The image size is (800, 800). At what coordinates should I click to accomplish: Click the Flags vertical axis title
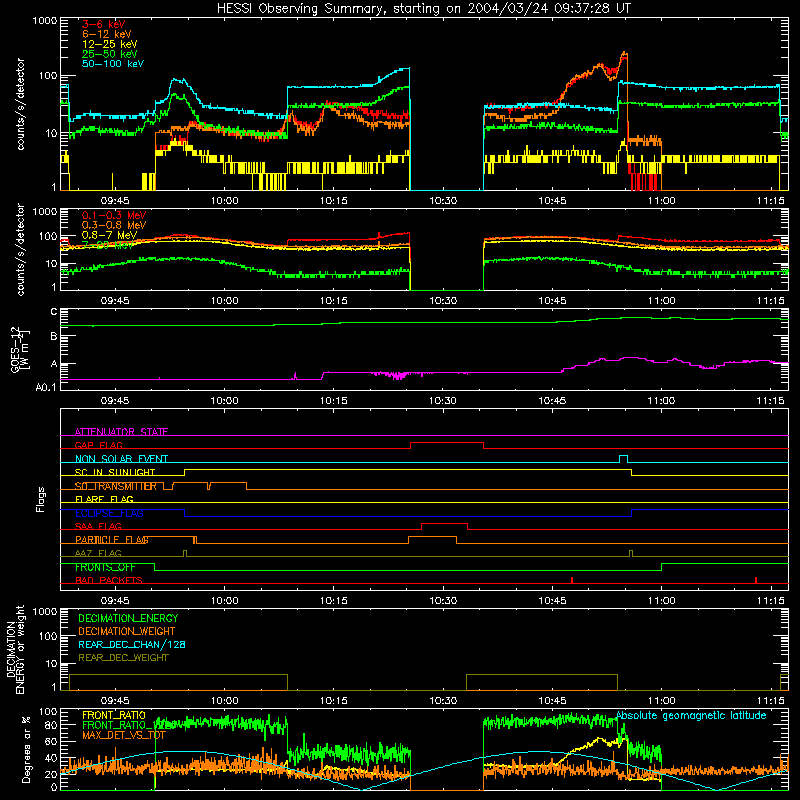[x=41, y=499]
